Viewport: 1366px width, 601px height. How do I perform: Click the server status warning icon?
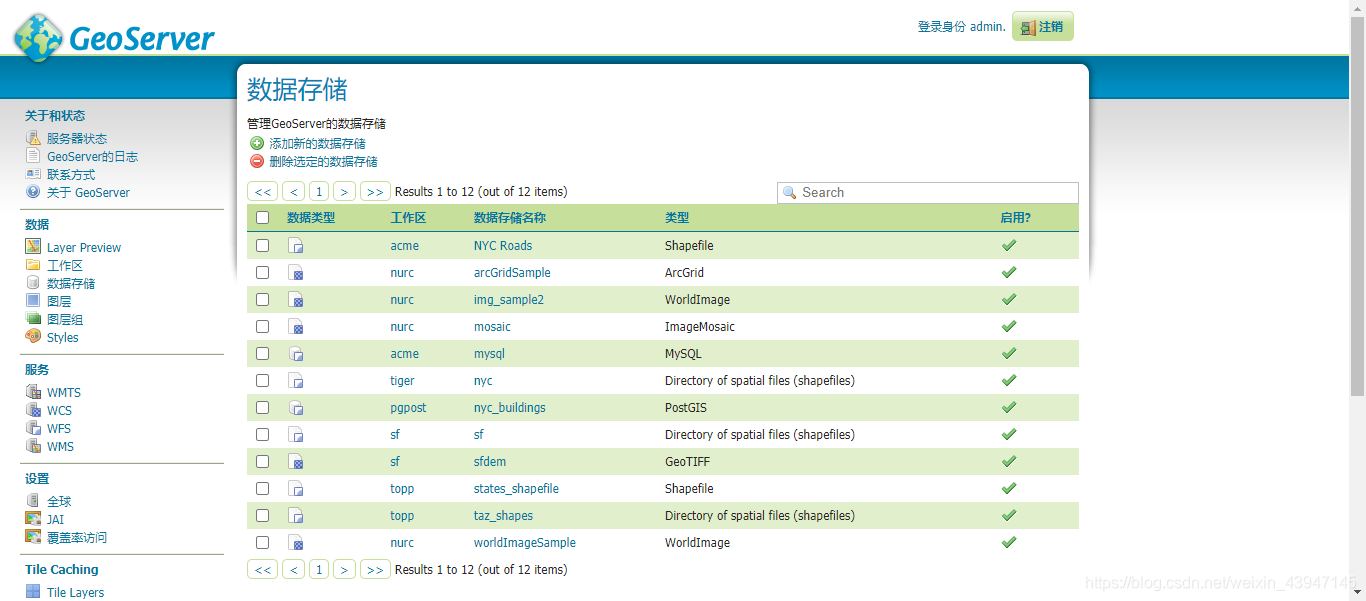[x=33, y=138]
